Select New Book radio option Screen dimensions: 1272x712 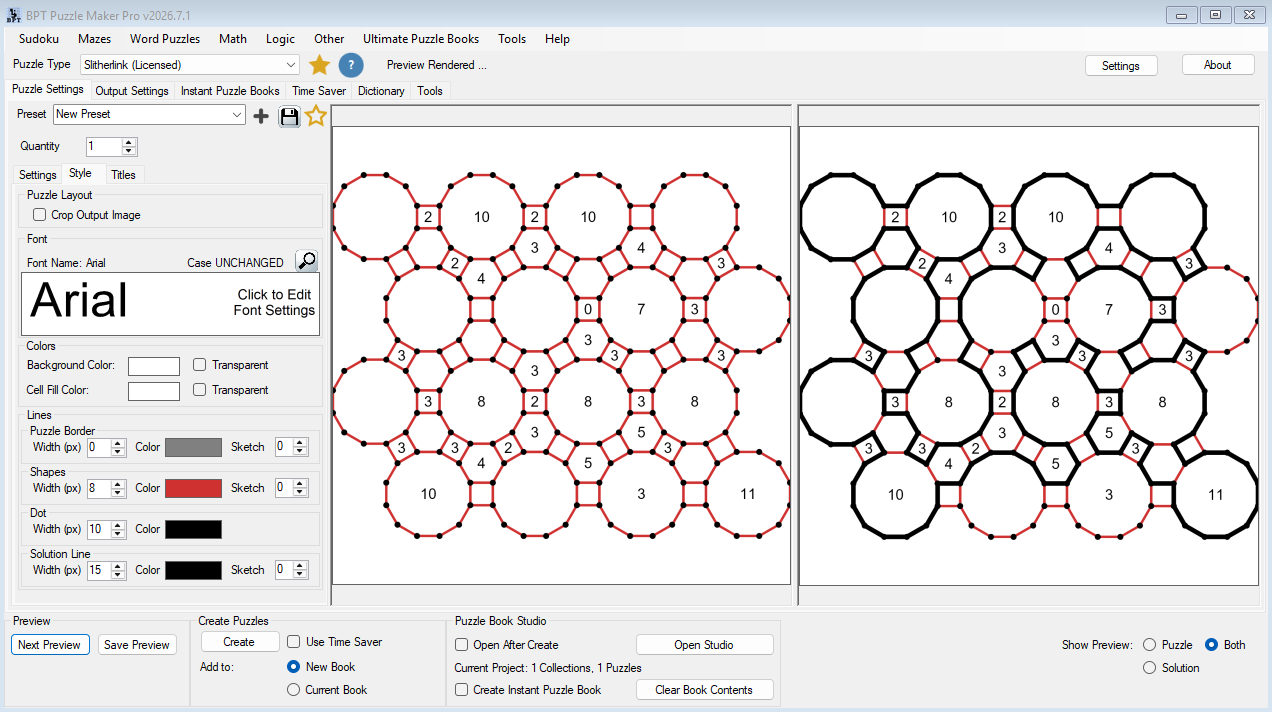293,667
